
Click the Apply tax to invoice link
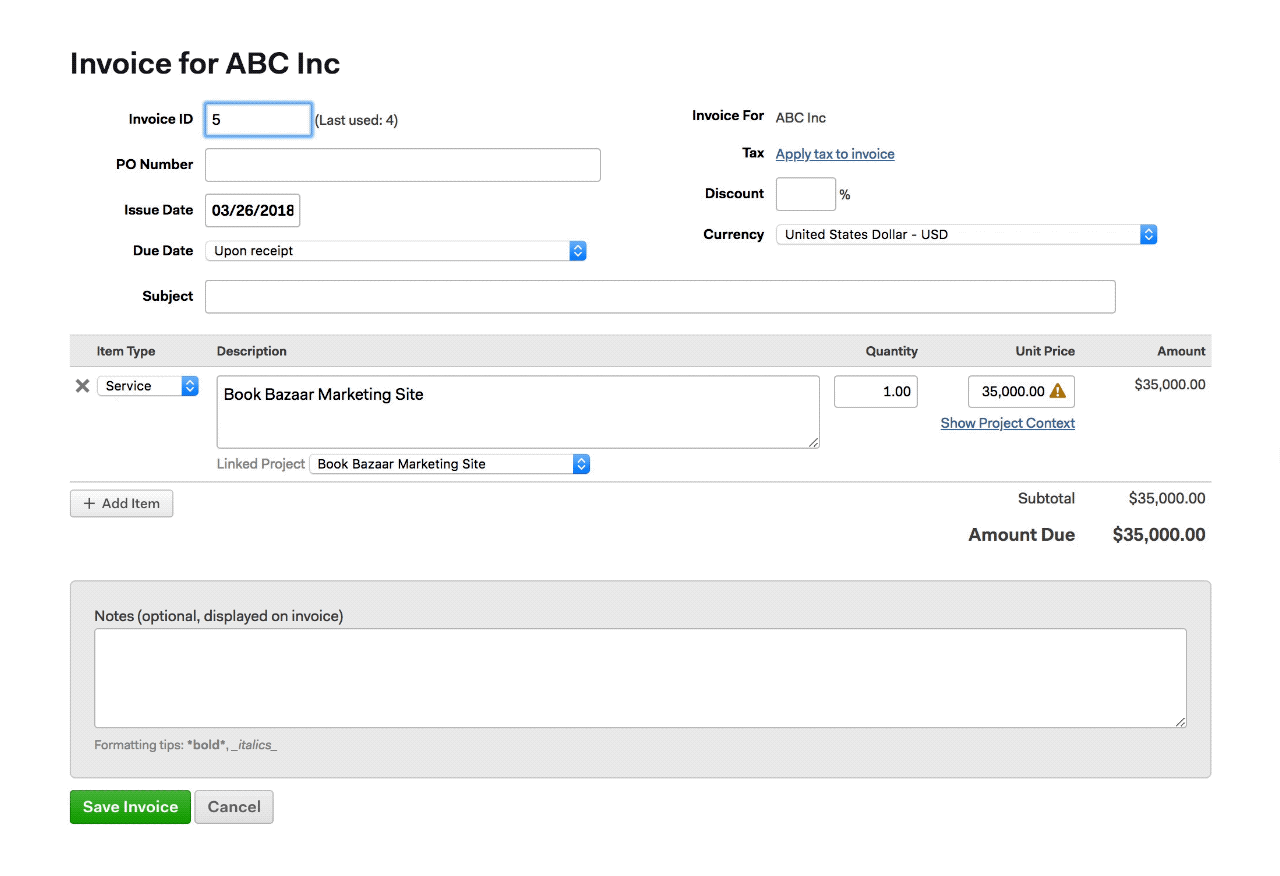click(835, 154)
